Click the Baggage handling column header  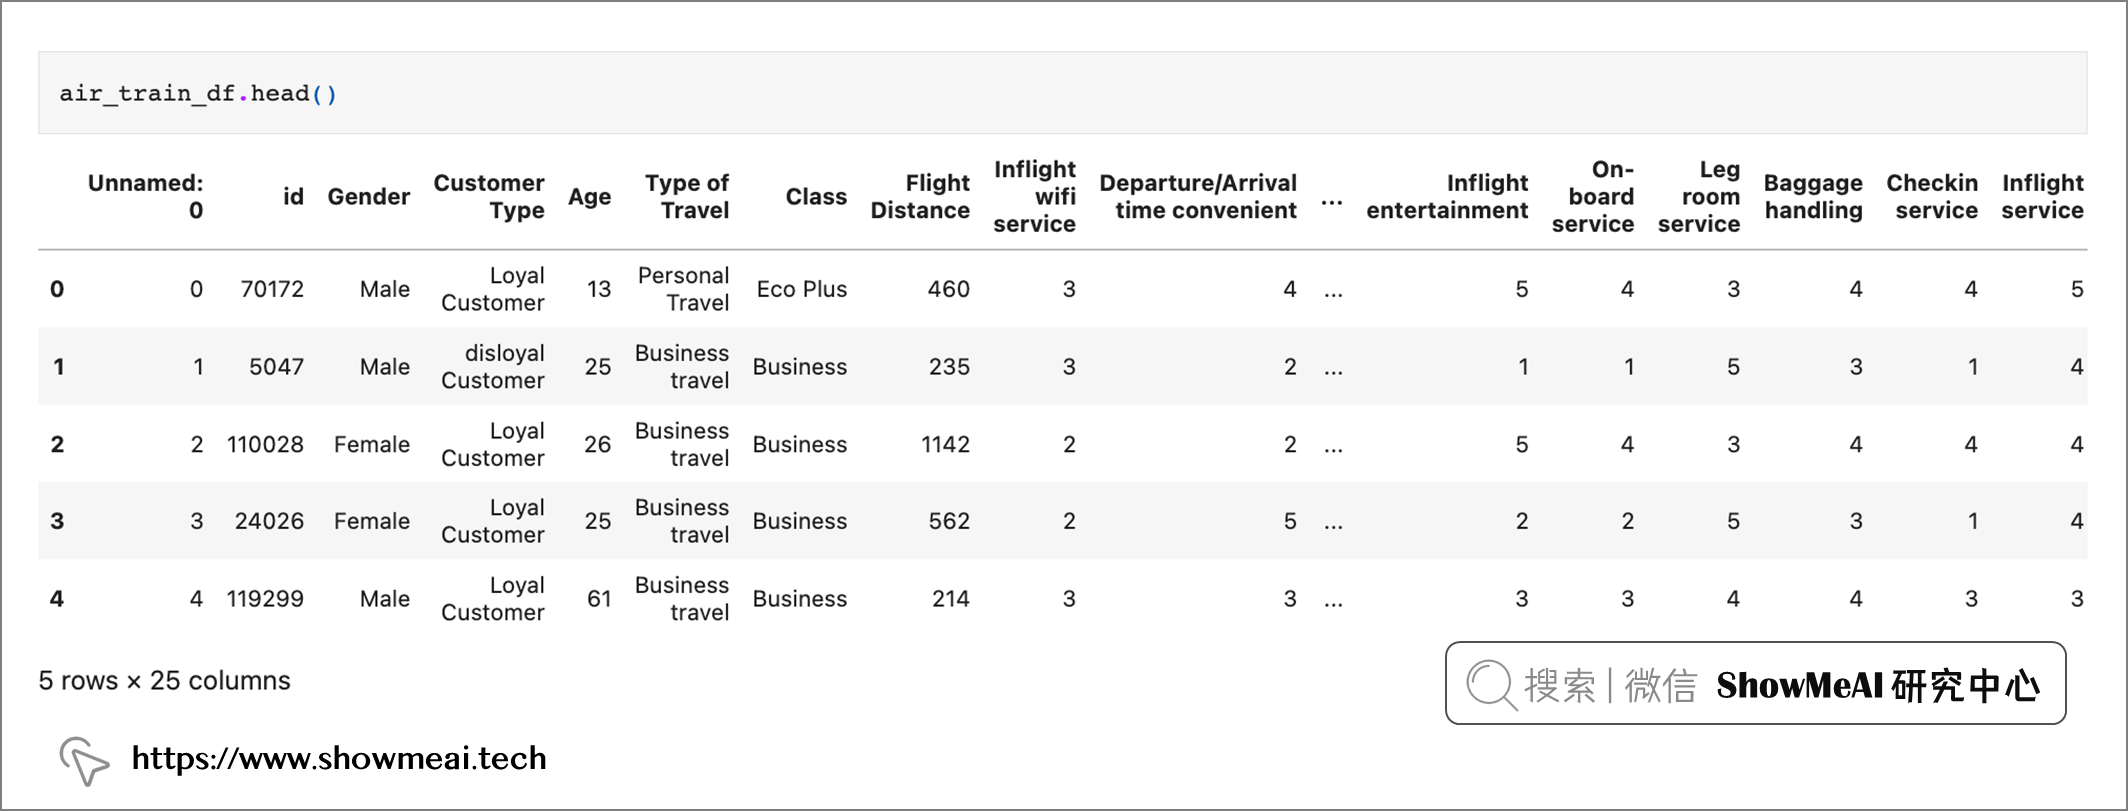1813,197
